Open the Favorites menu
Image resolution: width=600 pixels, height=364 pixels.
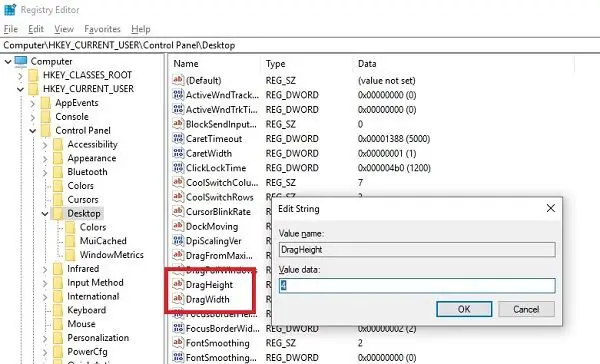coord(102,29)
